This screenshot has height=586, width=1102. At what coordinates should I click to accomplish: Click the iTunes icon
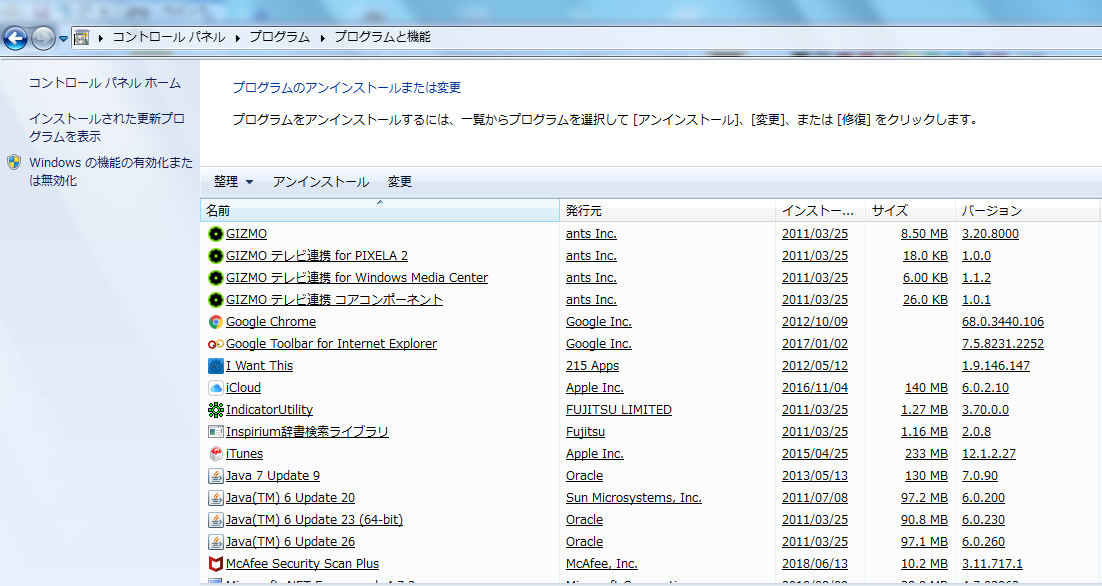click(216, 454)
